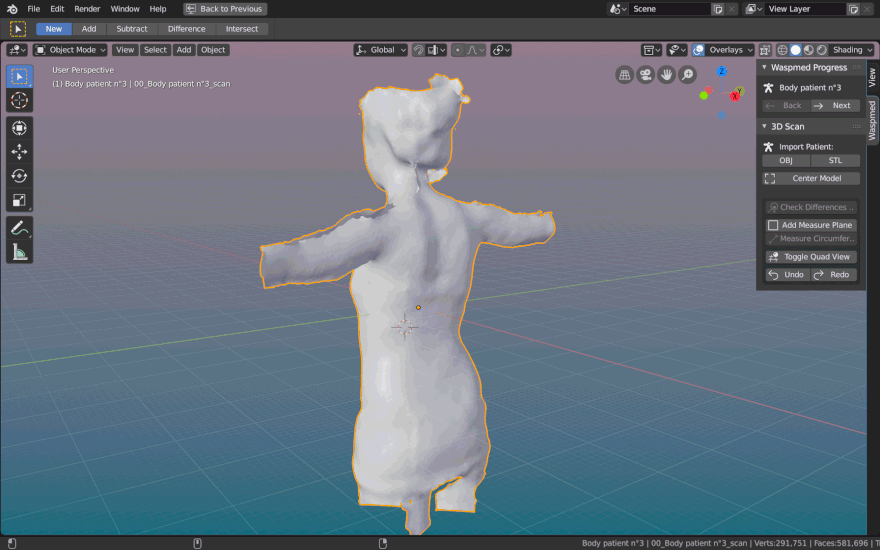
Task: Click the active tool icon in tool settings
Action: (x=18, y=29)
